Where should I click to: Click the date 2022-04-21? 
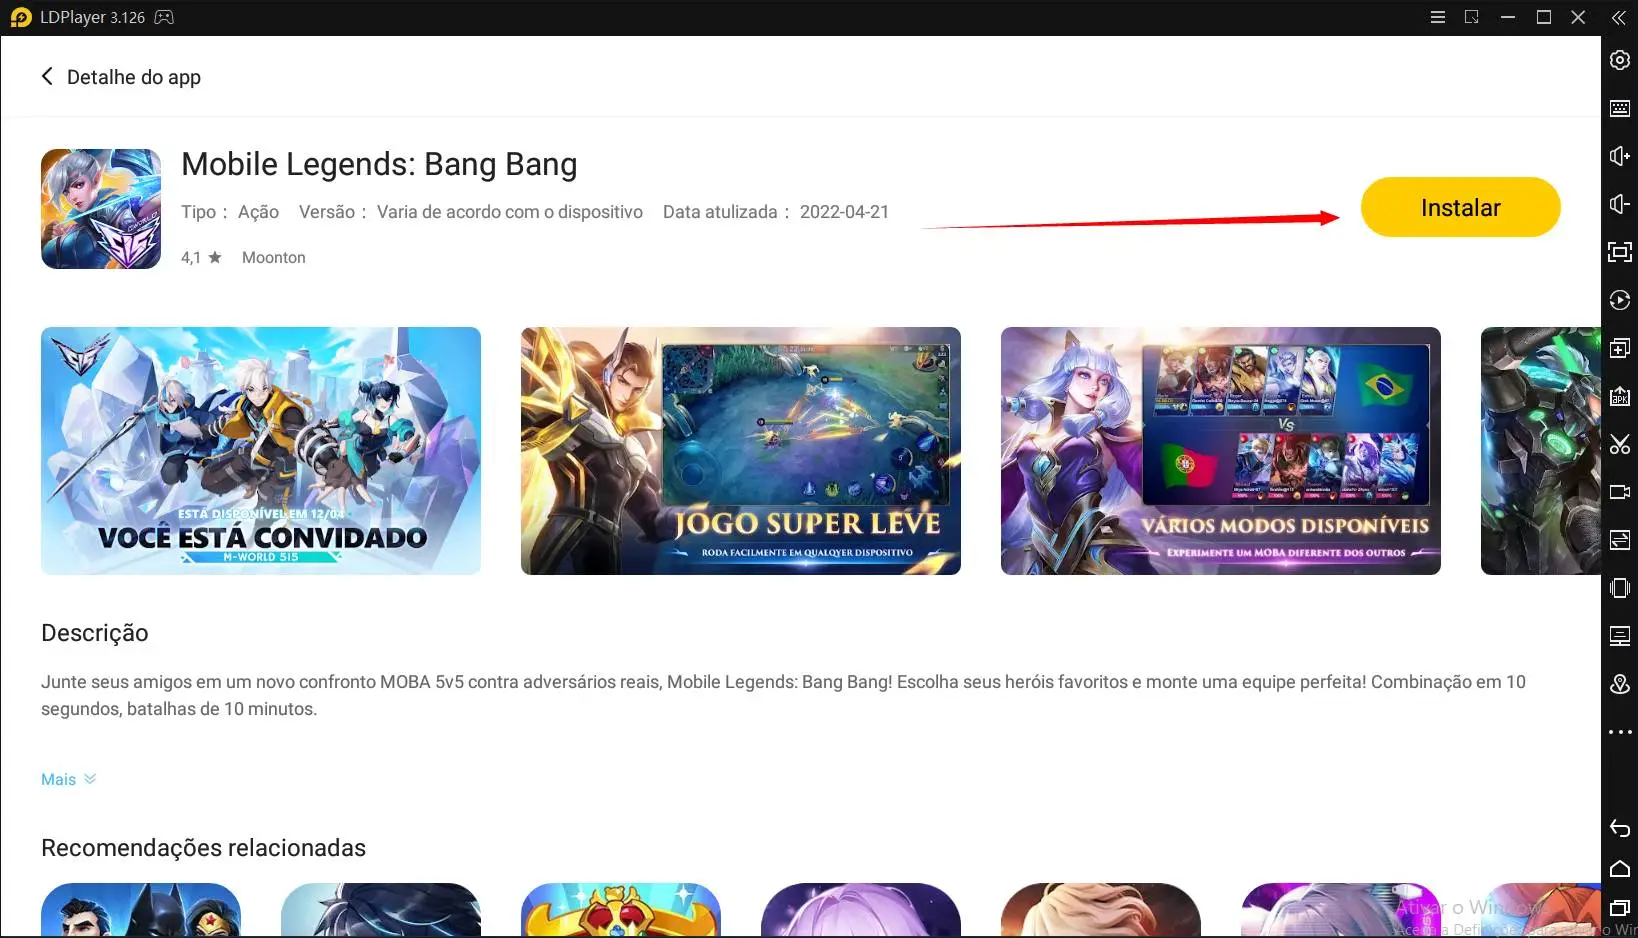coord(844,212)
